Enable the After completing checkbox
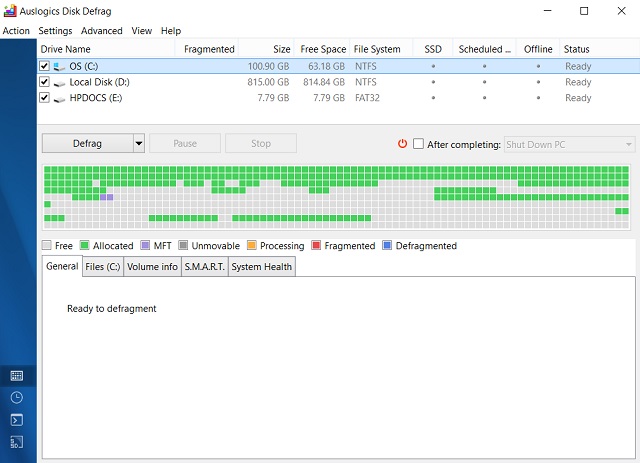Viewport: 640px width, 463px height. (x=418, y=144)
